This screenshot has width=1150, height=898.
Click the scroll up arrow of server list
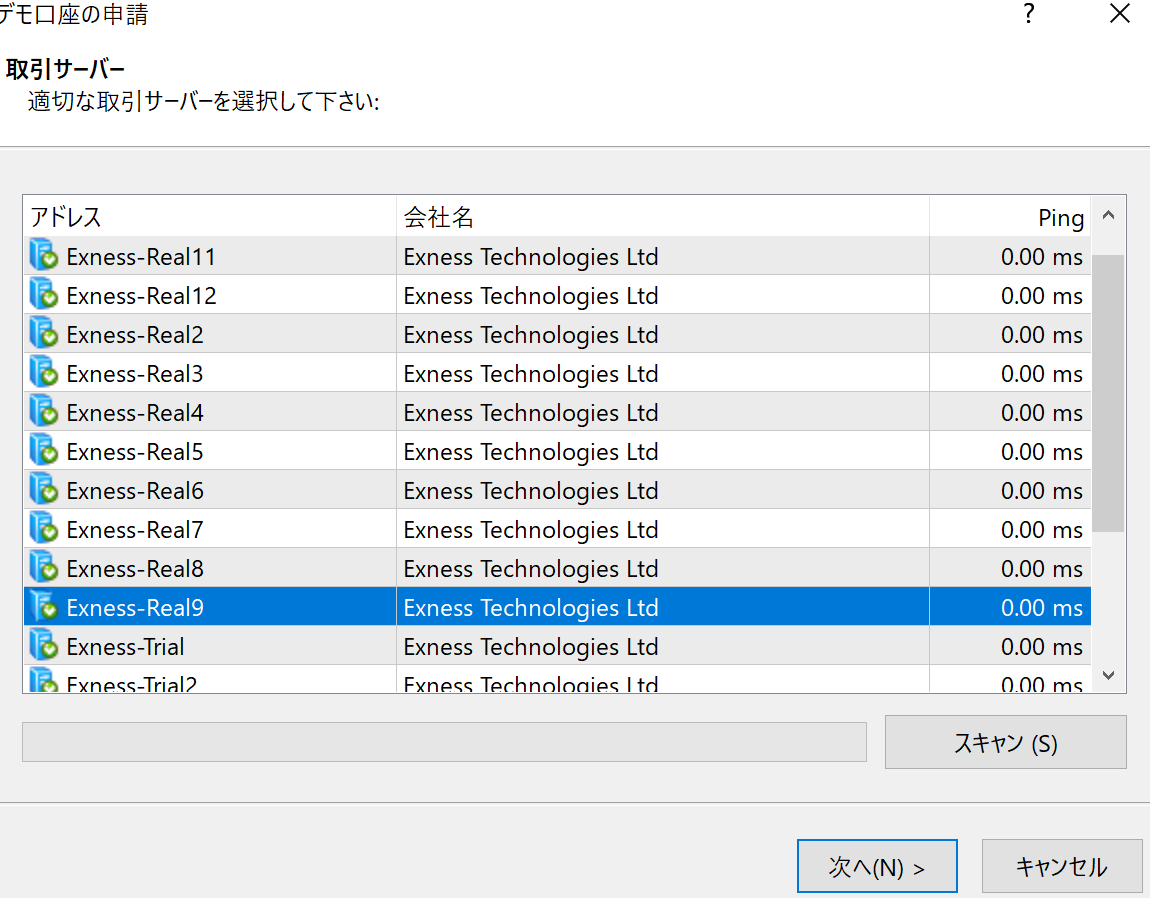point(1108,215)
